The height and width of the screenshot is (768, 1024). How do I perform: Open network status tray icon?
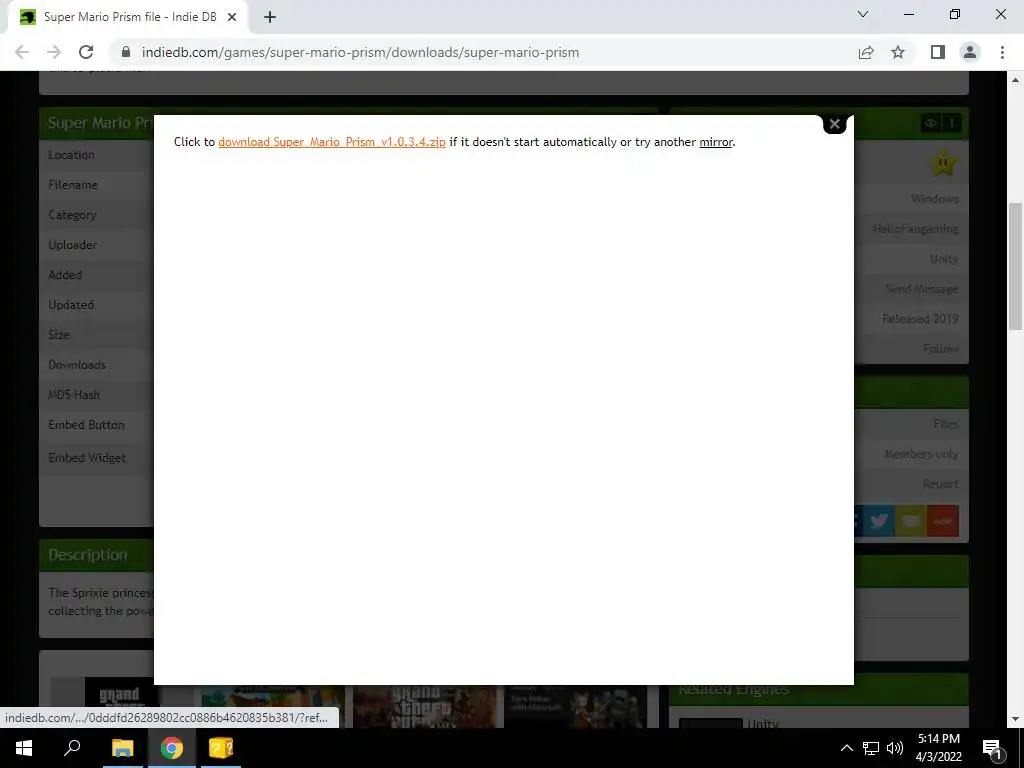click(871, 748)
